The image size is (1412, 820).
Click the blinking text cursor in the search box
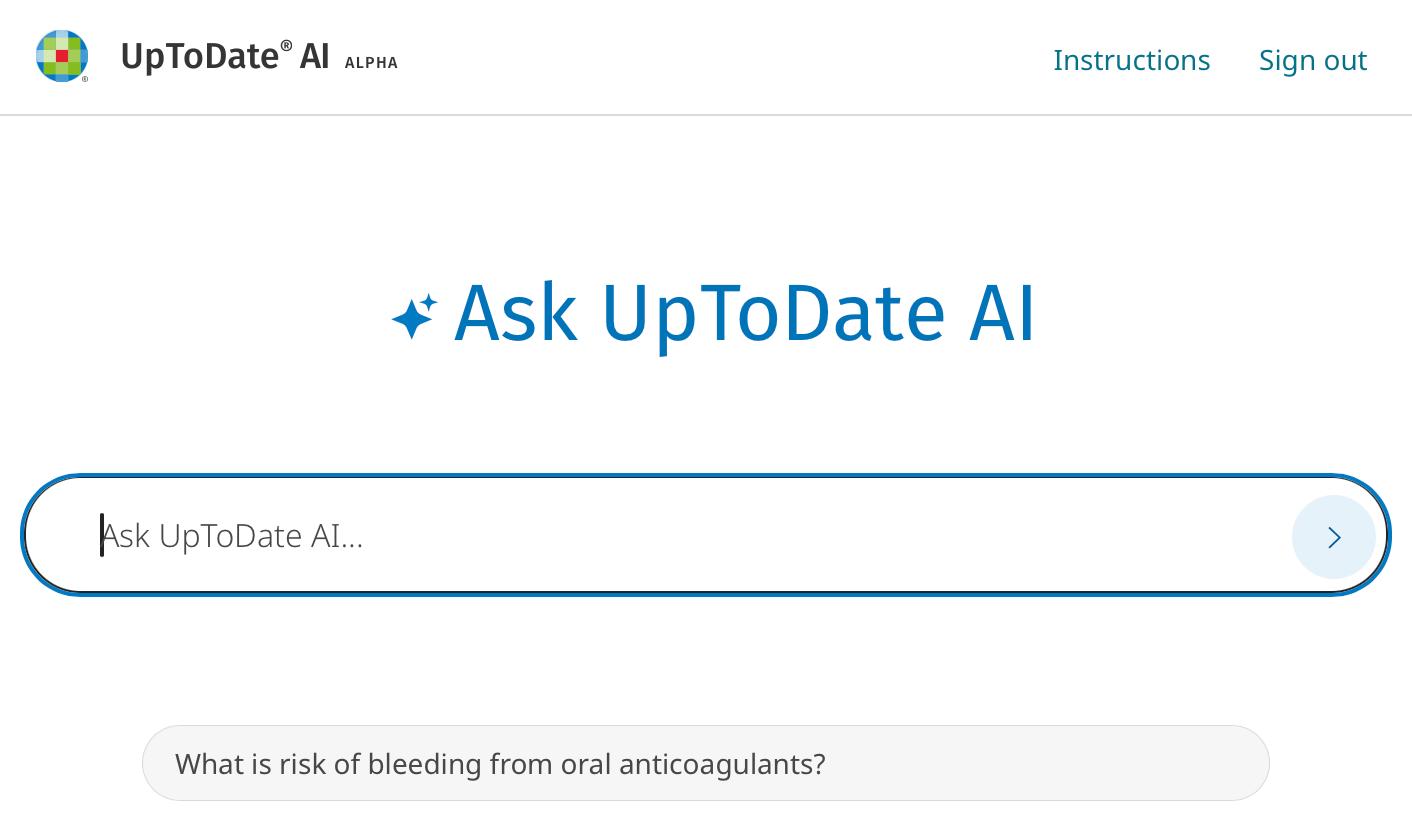coord(102,535)
